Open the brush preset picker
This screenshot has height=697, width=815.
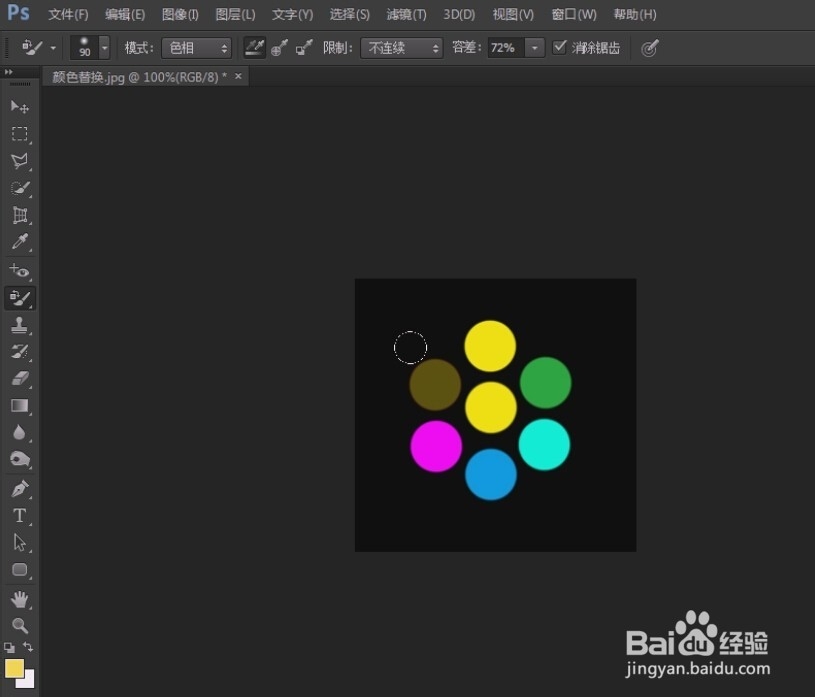[104, 47]
